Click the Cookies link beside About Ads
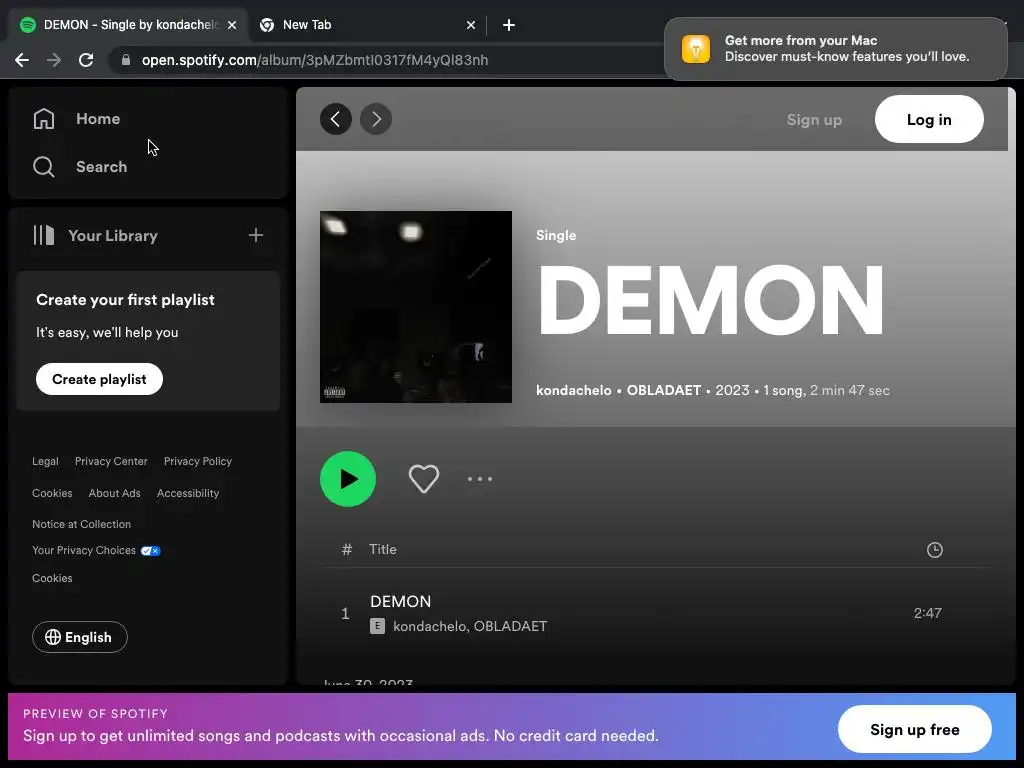 point(52,493)
